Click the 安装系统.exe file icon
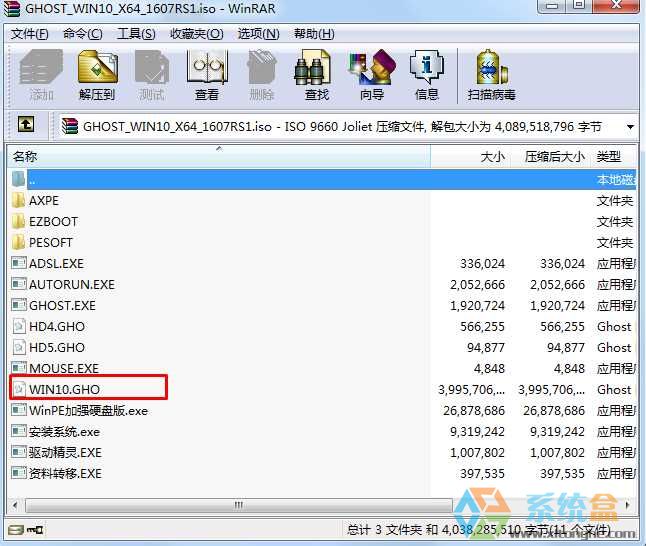646x546 pixels. point(19,431)
